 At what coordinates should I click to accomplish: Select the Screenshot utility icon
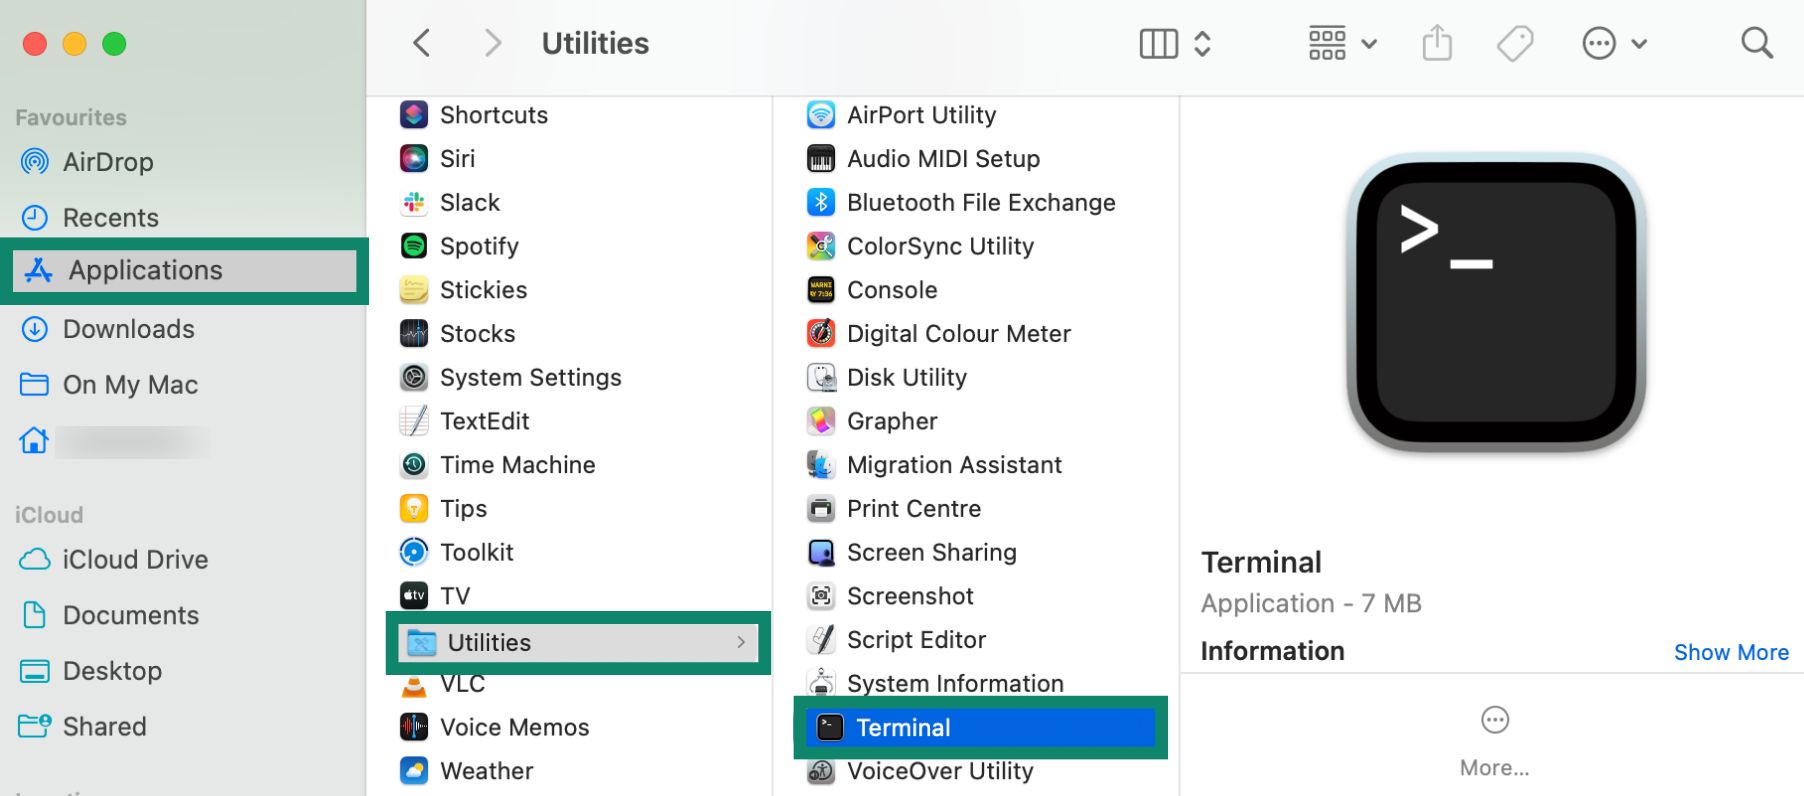click(820, 596)
